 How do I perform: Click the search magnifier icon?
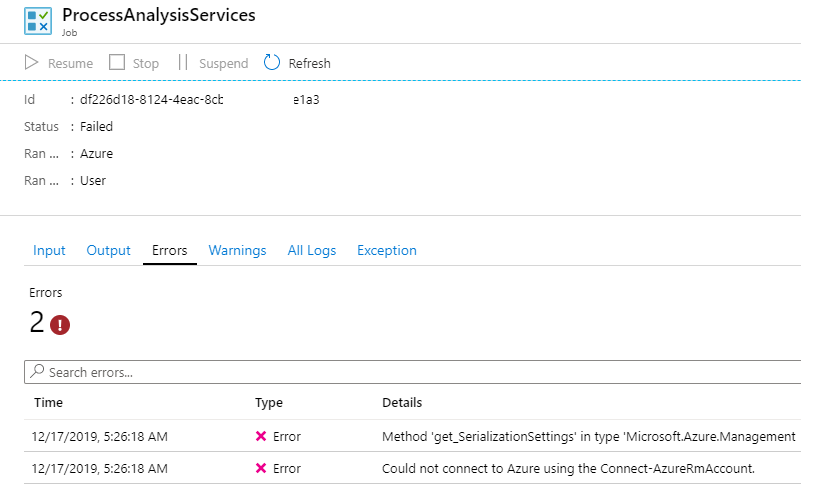(37, 371)
